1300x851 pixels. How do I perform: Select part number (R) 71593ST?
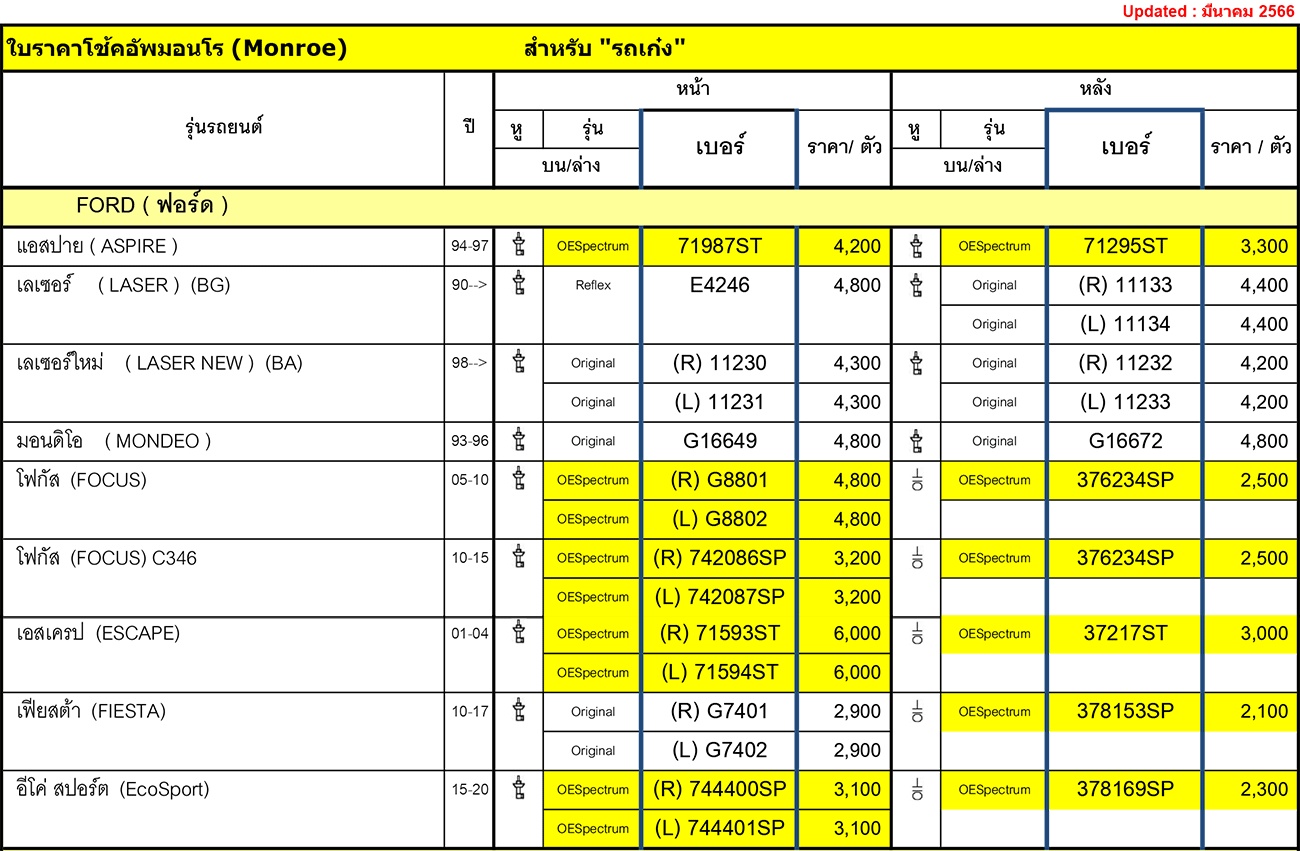(x=719, y=633)
